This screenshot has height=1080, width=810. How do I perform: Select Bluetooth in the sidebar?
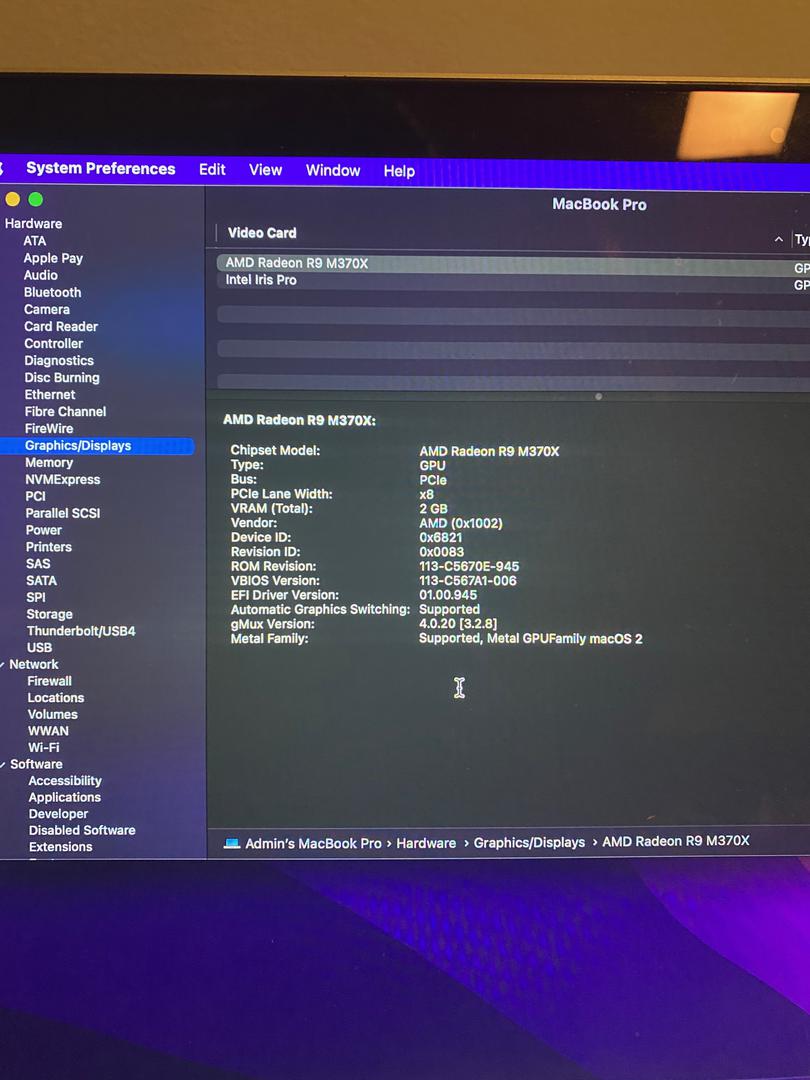(52, 292)
